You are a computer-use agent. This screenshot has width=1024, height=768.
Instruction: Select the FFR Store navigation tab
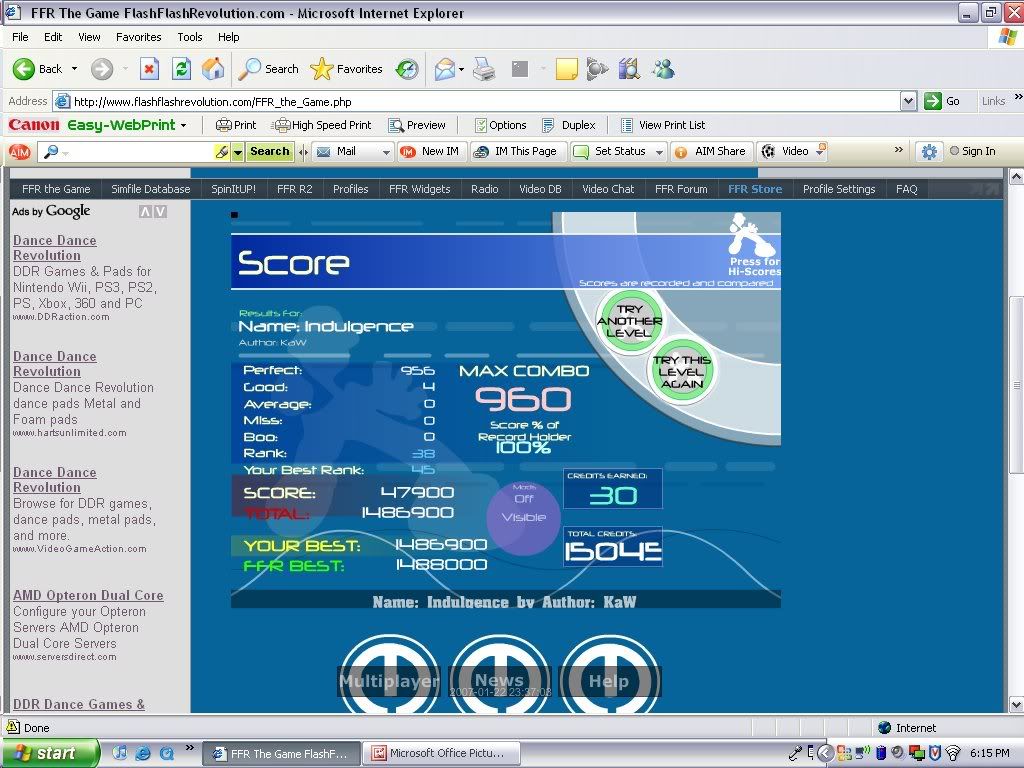755,189
